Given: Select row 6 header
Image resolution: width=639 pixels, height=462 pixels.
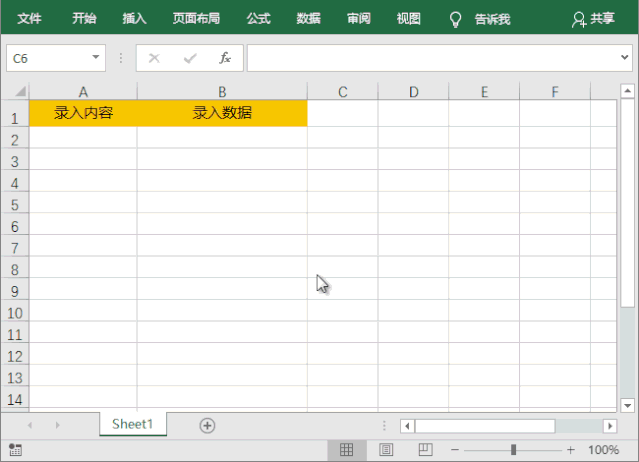Looking at the screenshot, I should pyautogui.click(x=15, y=226).
